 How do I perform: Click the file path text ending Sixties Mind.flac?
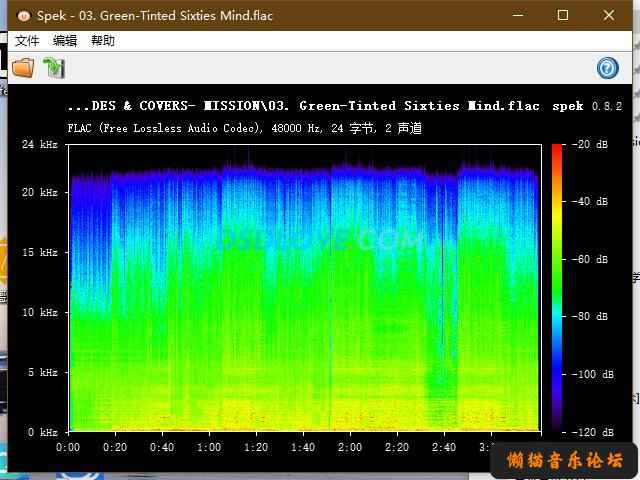(x=304, y=106)
